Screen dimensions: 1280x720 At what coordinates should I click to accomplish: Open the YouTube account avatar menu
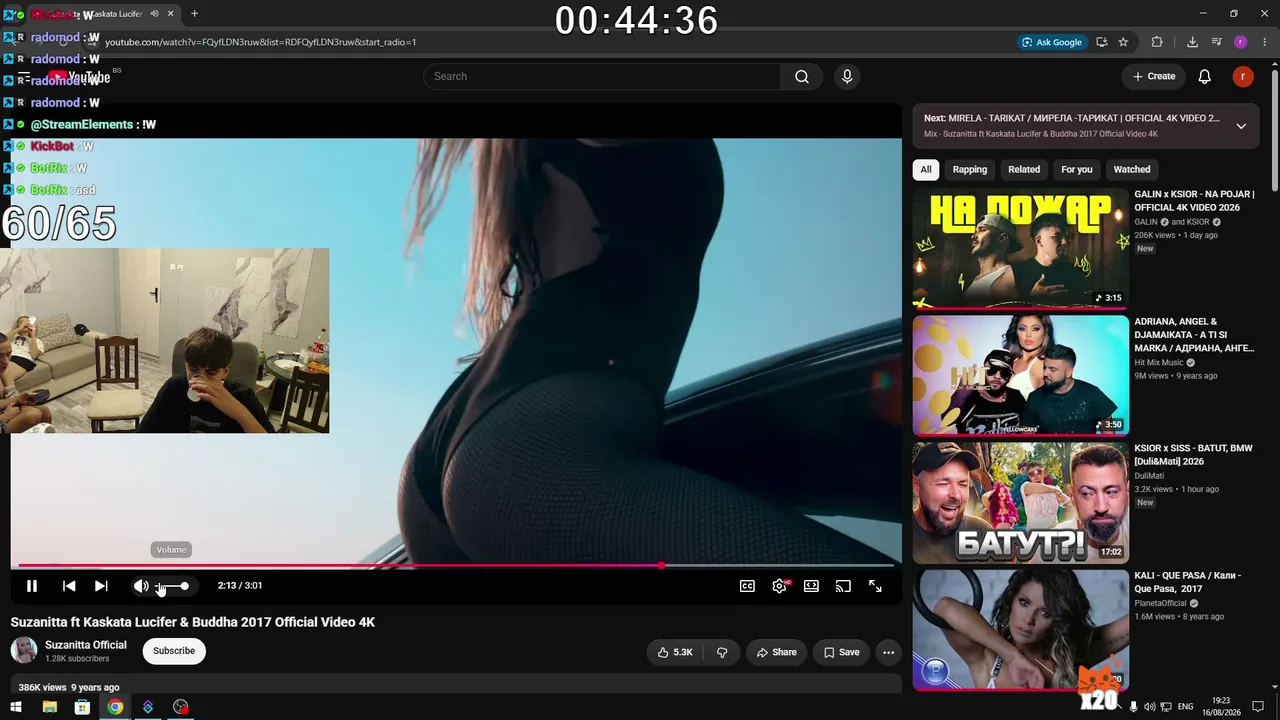click(x=1243, y=76)
